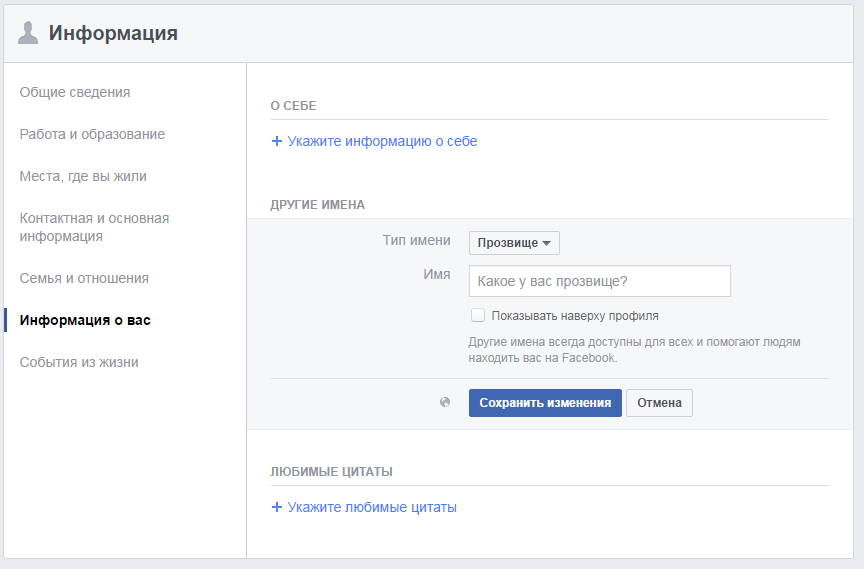Click the Отмена button
Image resolution: width=864 pixels, height=569 pixels.
click(x=659, y=403)
